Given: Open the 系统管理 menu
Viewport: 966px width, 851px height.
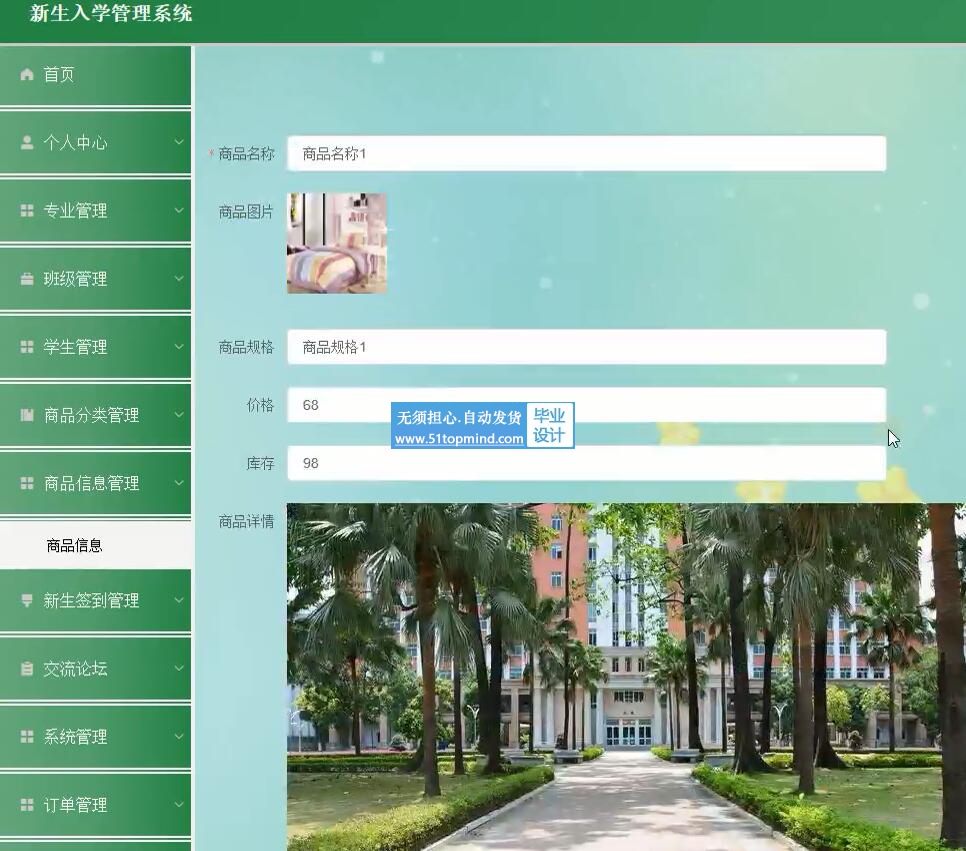Looking at the screenshot, I should click(x=95, y=736).
